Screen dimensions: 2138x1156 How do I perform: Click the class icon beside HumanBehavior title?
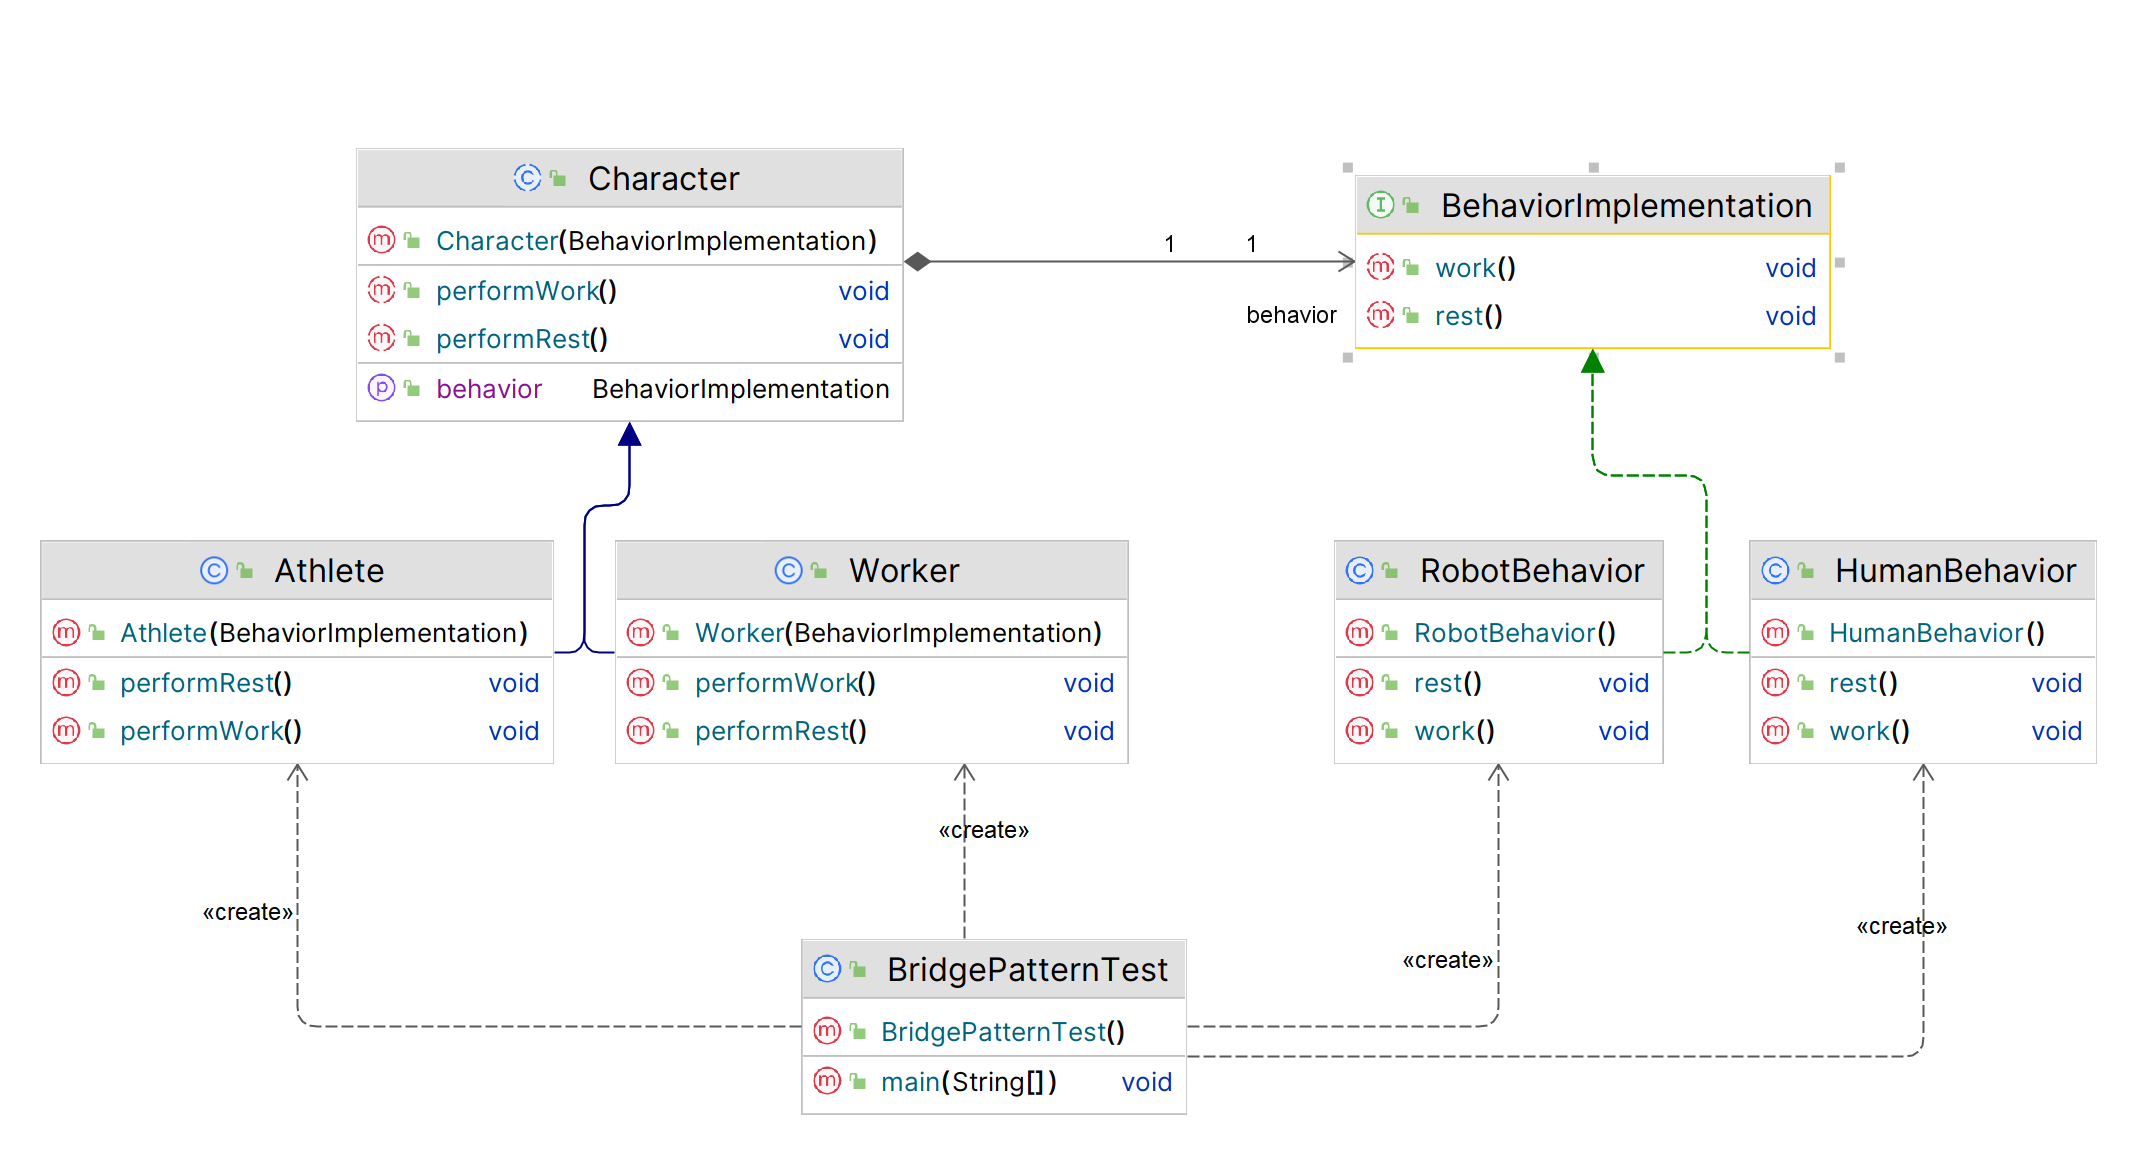[x=1775, y=570]
